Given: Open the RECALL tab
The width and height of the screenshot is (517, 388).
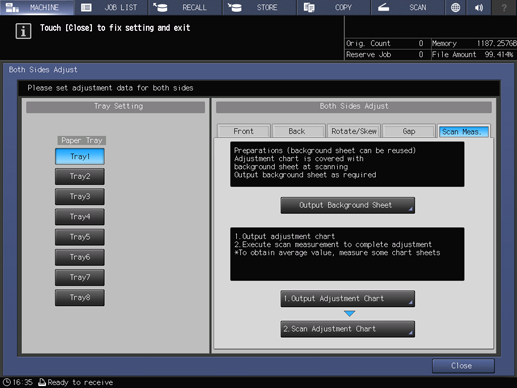Looking at the screenshot, I should coord(185,7).
